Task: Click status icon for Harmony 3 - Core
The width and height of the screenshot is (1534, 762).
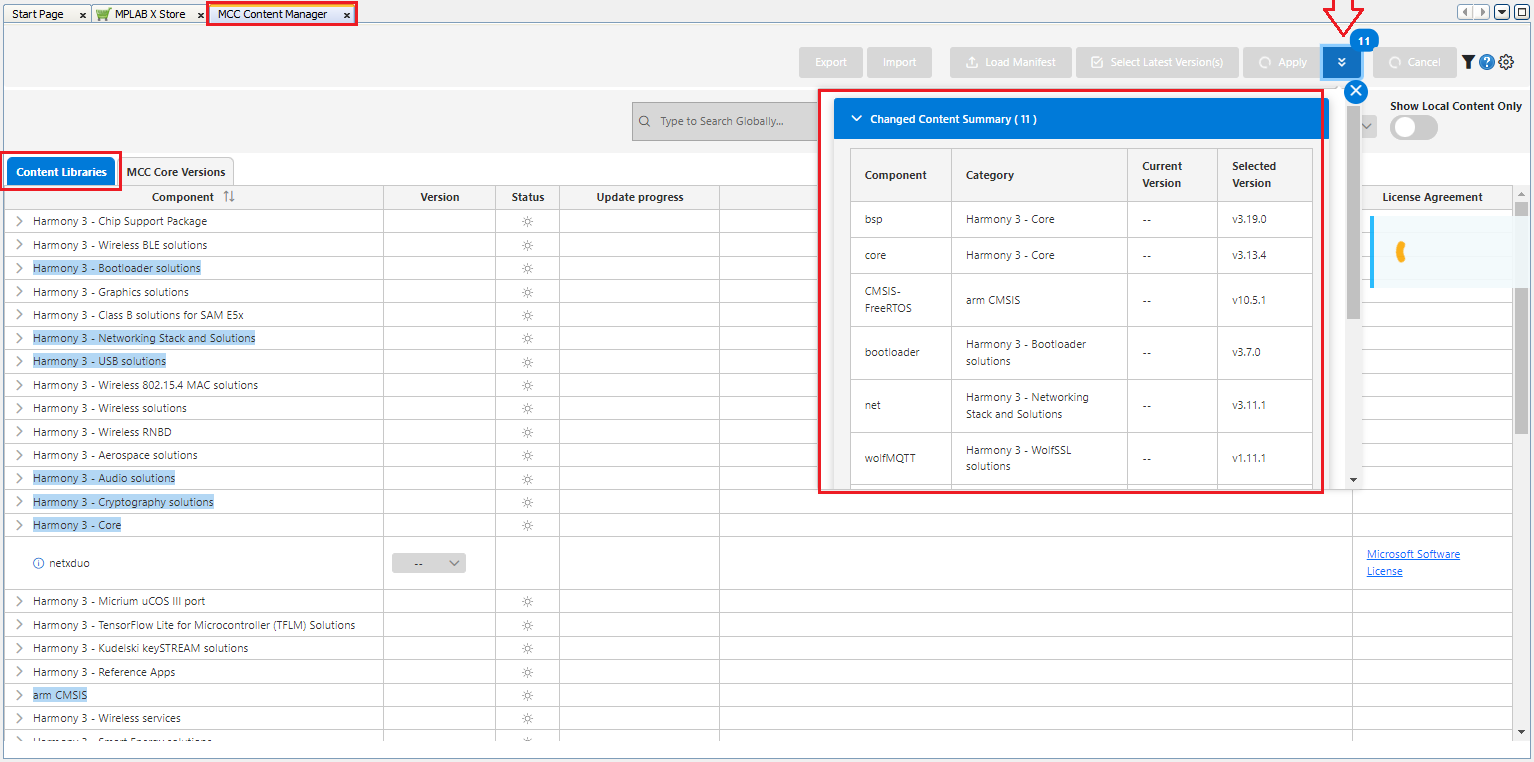Action: pyautogui.click(x=527, y=525)
